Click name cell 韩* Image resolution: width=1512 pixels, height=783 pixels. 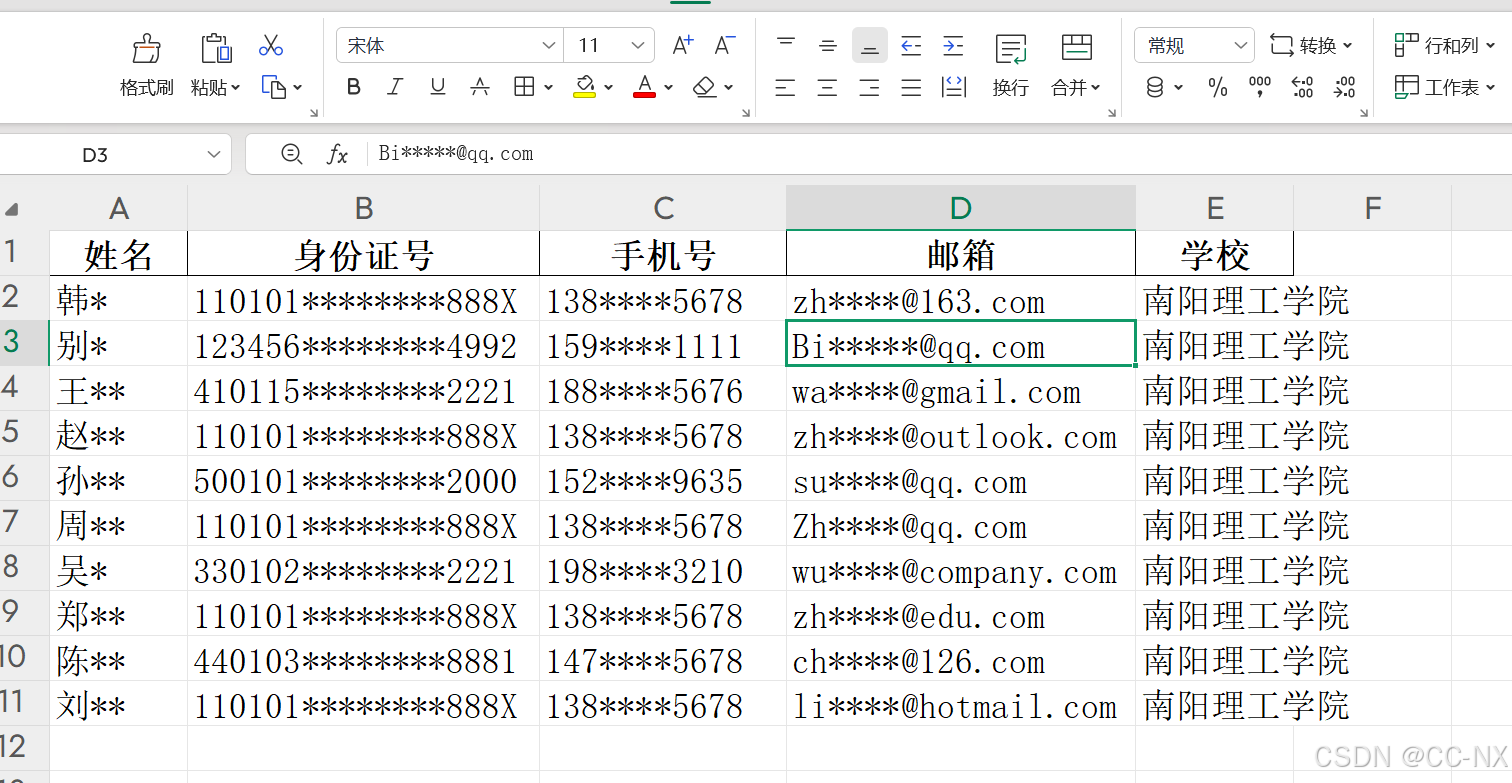click(x=118, y=299)
